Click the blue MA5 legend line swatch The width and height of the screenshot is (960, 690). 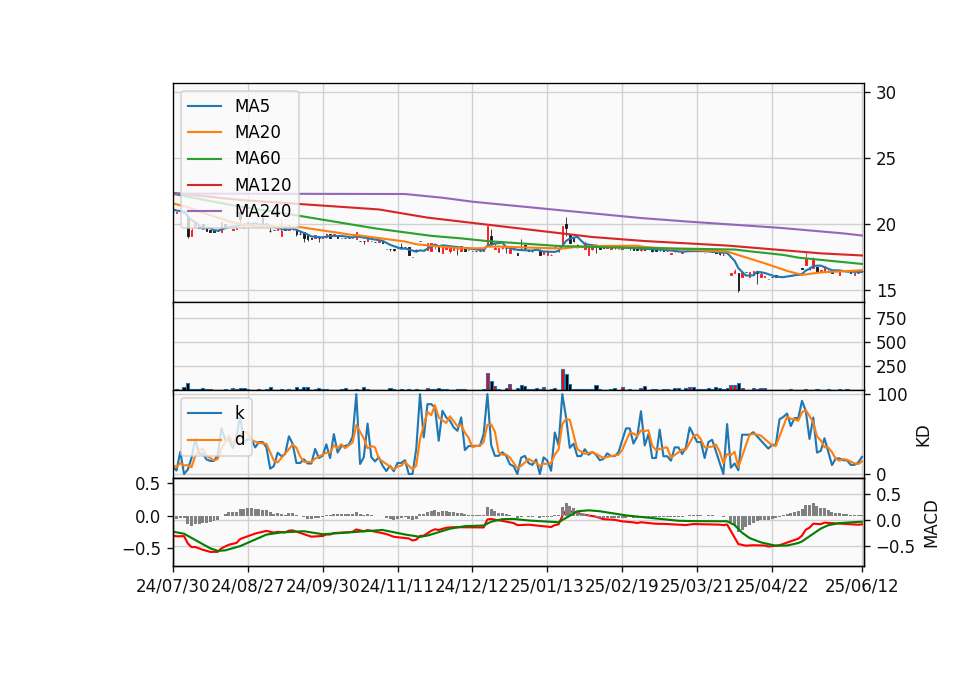point(204,107)
